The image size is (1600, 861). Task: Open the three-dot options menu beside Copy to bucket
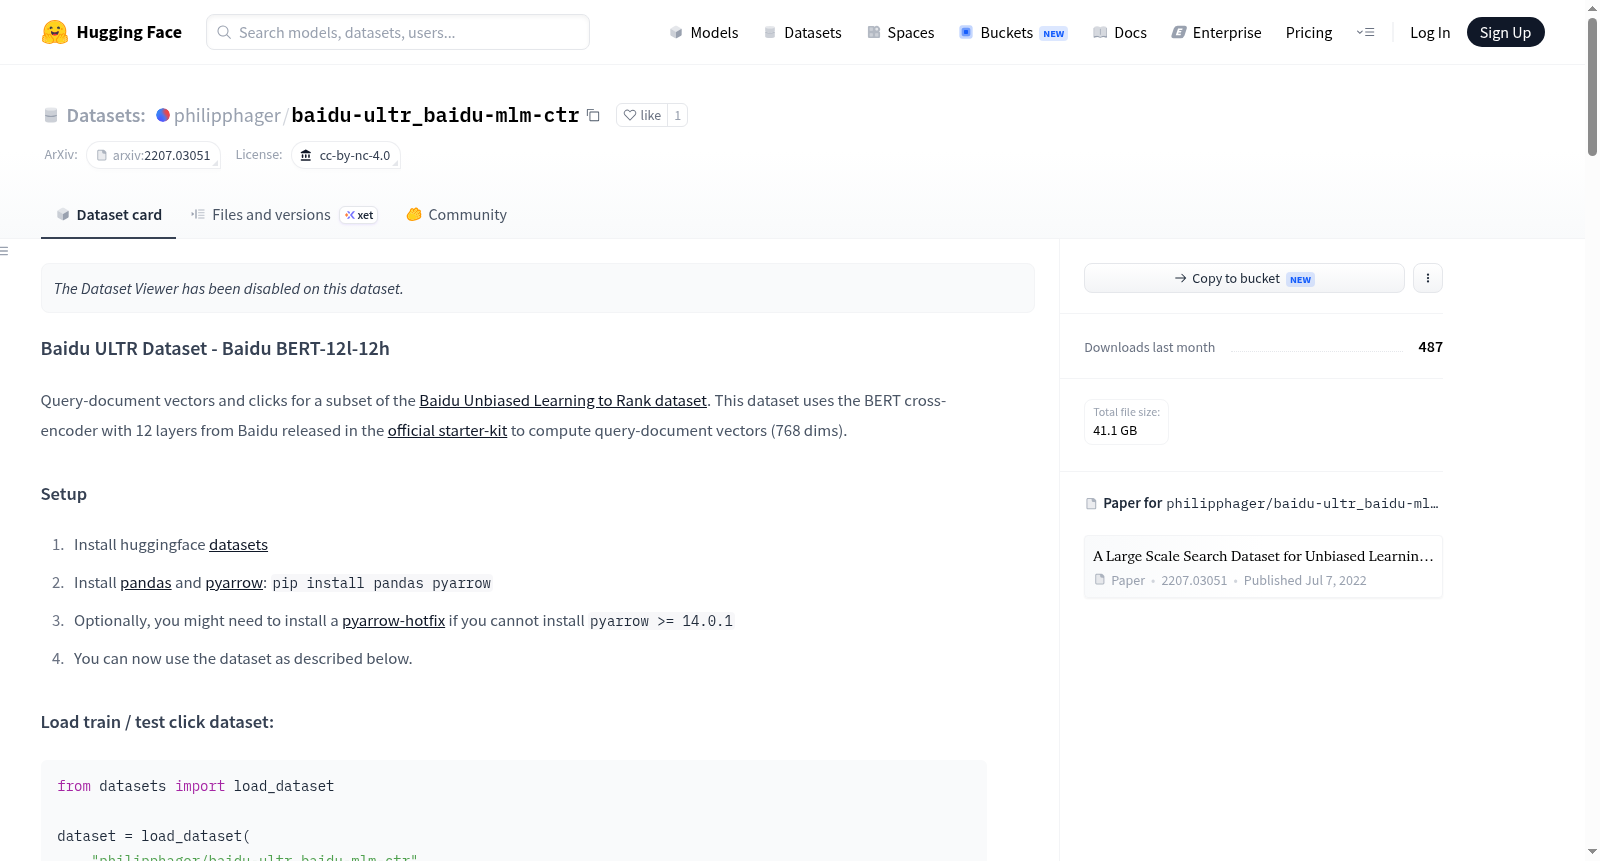point(1428,278)
